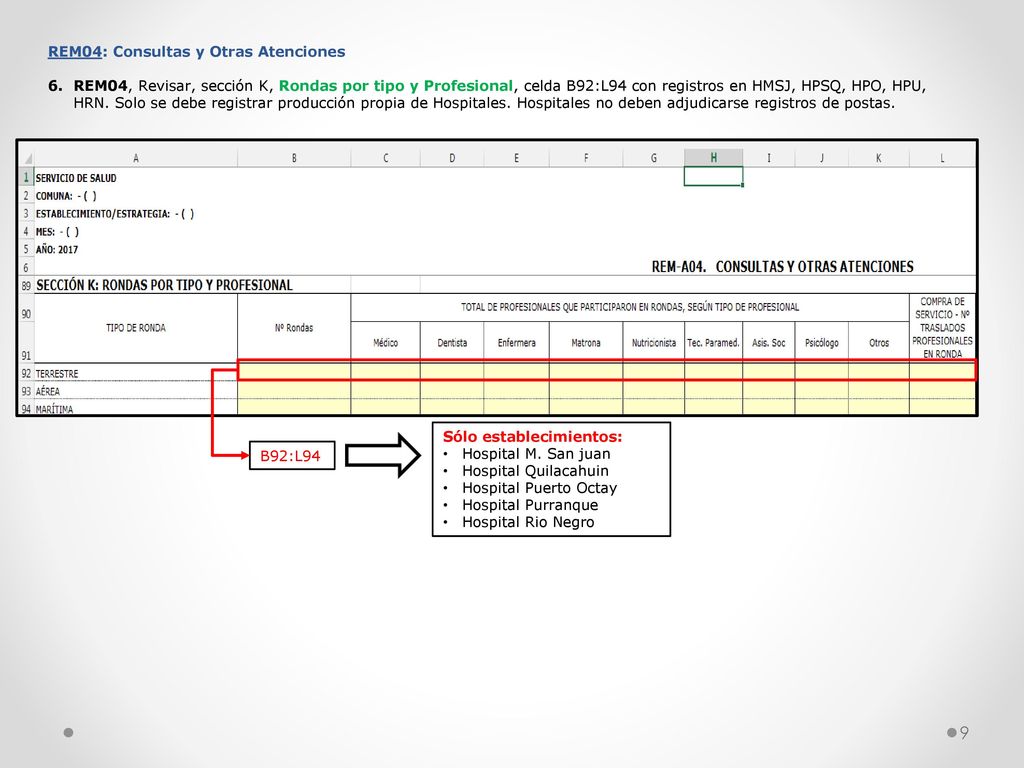
Task: Click the 'TIPO DE RONDA' header cell
Action: click(136, 328)
